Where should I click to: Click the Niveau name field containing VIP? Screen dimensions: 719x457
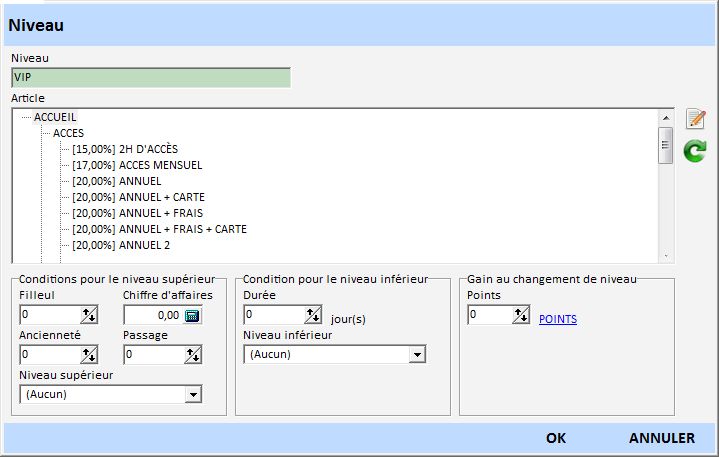click(150, 78)
